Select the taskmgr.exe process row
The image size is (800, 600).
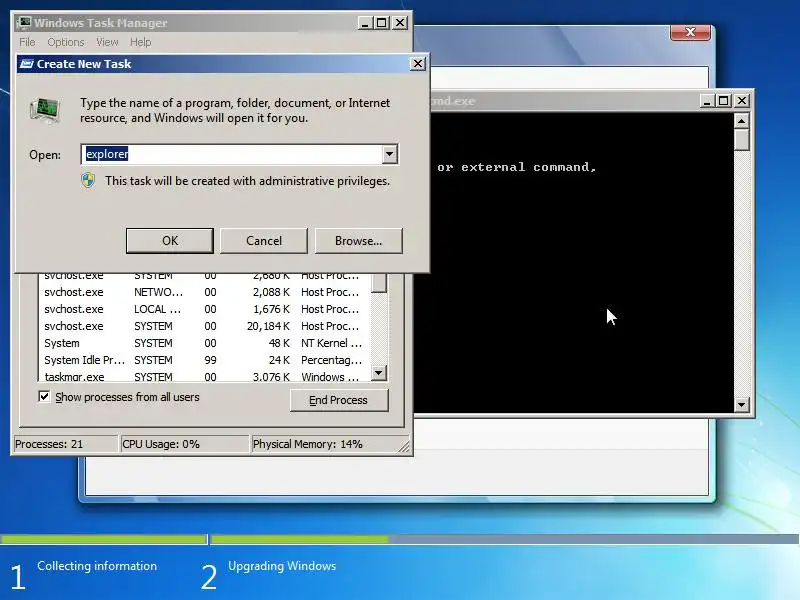[204, 376]
